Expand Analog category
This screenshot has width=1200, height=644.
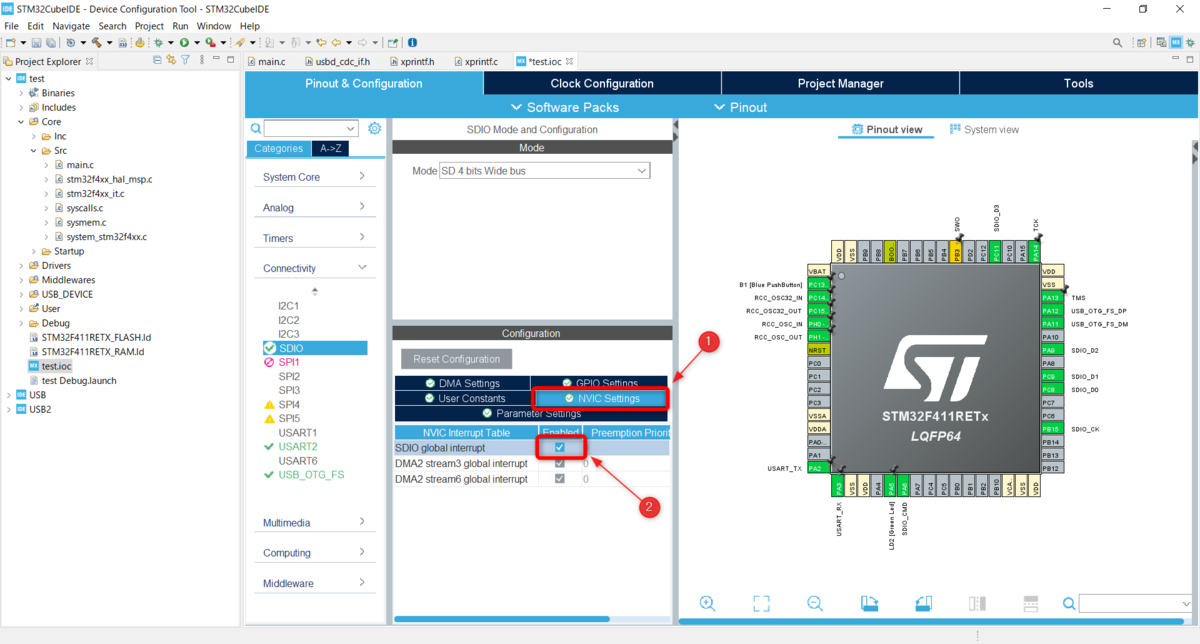coord(315,207)
